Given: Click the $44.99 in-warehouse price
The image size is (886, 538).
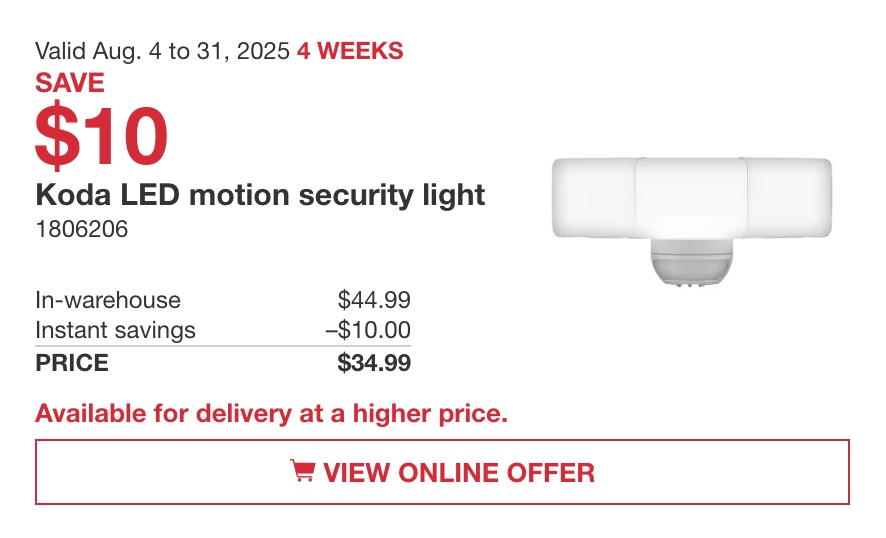Looking at the screenshot, I should 374,300.
